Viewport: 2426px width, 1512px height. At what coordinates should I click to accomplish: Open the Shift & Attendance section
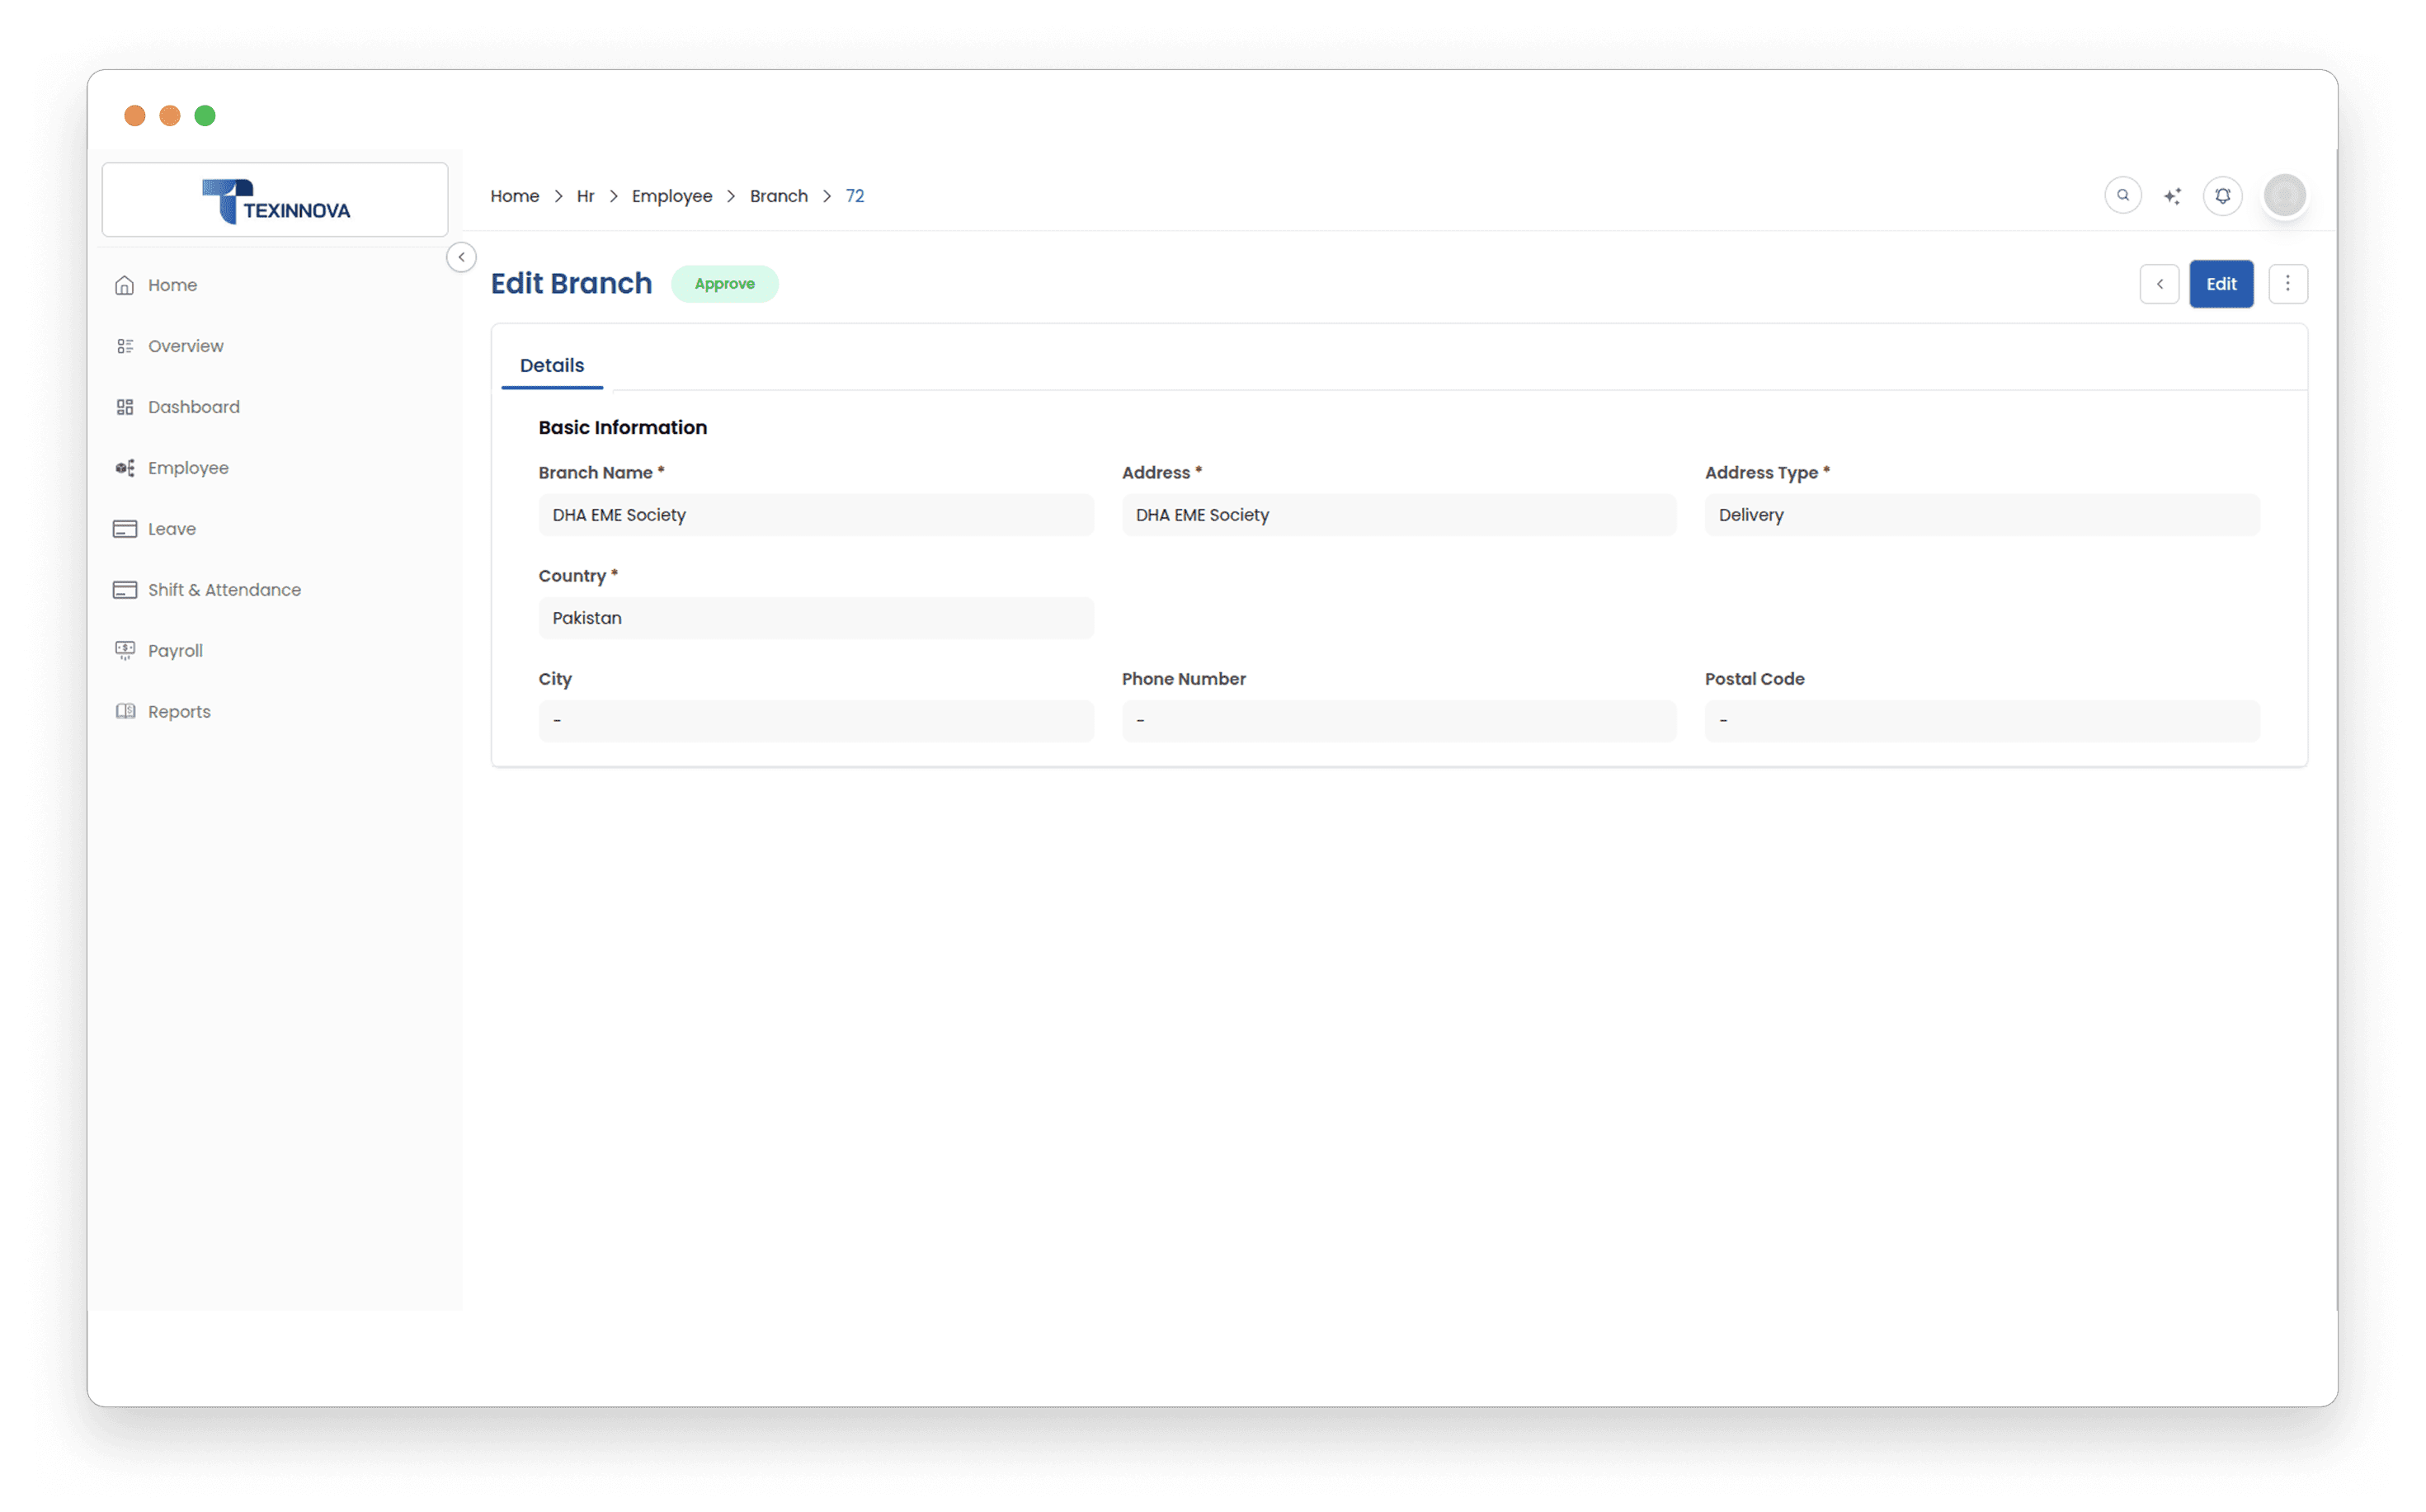224,590
